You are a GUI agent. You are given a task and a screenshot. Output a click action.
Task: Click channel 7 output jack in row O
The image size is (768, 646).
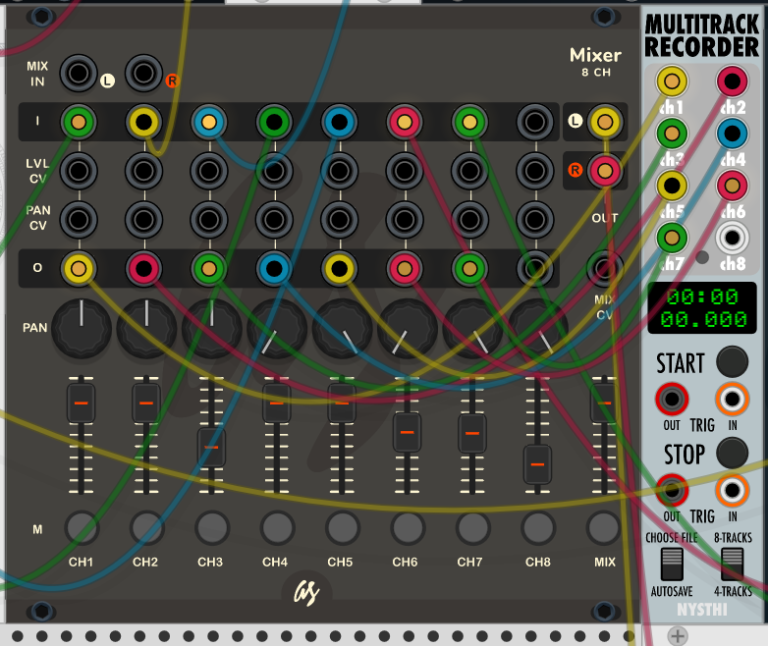click(469, 268)
